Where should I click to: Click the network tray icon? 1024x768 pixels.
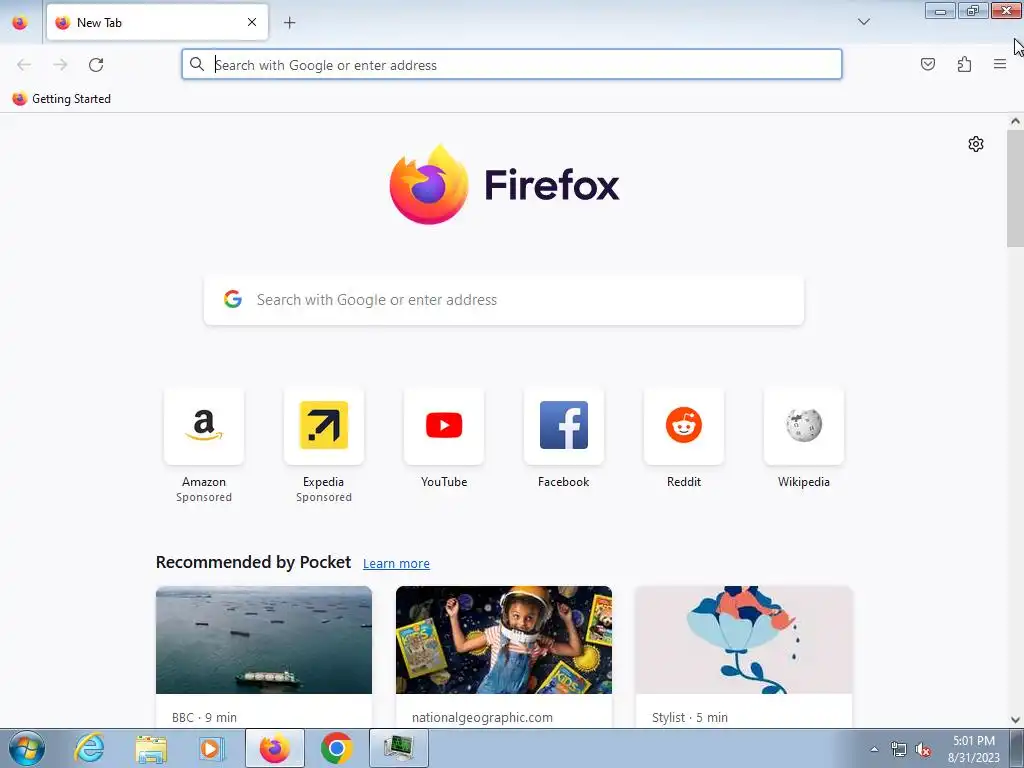click(899, 749)
